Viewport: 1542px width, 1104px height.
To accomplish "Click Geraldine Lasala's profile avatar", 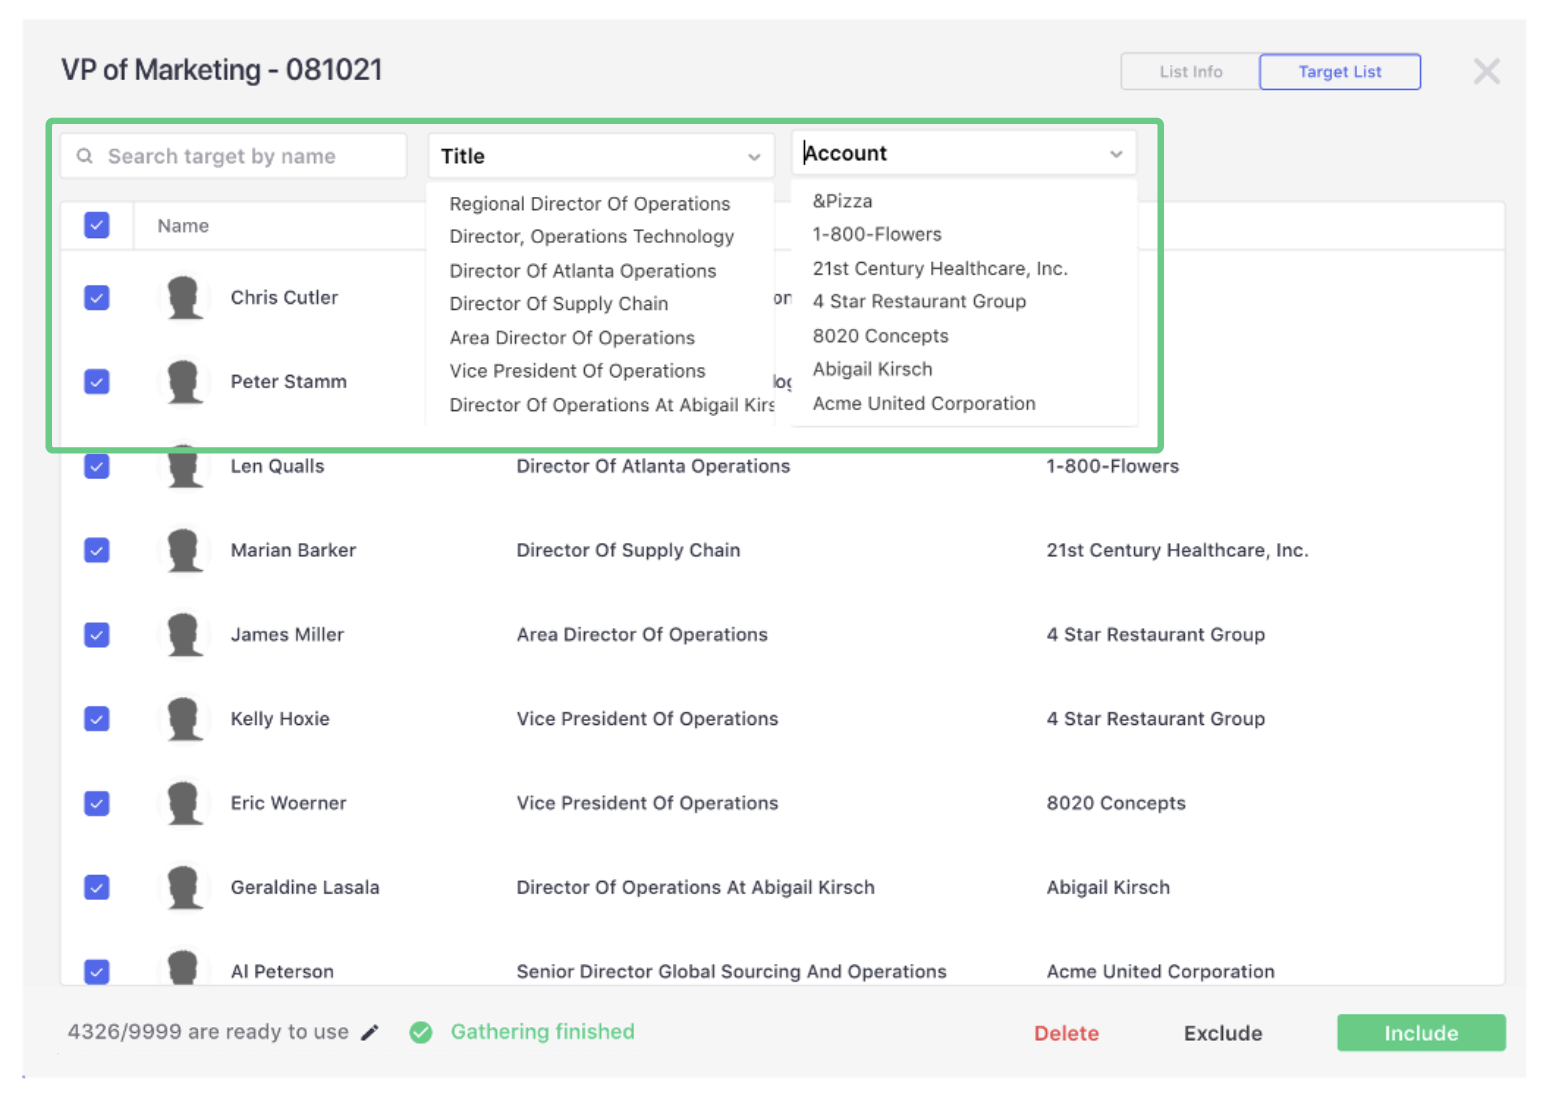I will click(184, 887).
